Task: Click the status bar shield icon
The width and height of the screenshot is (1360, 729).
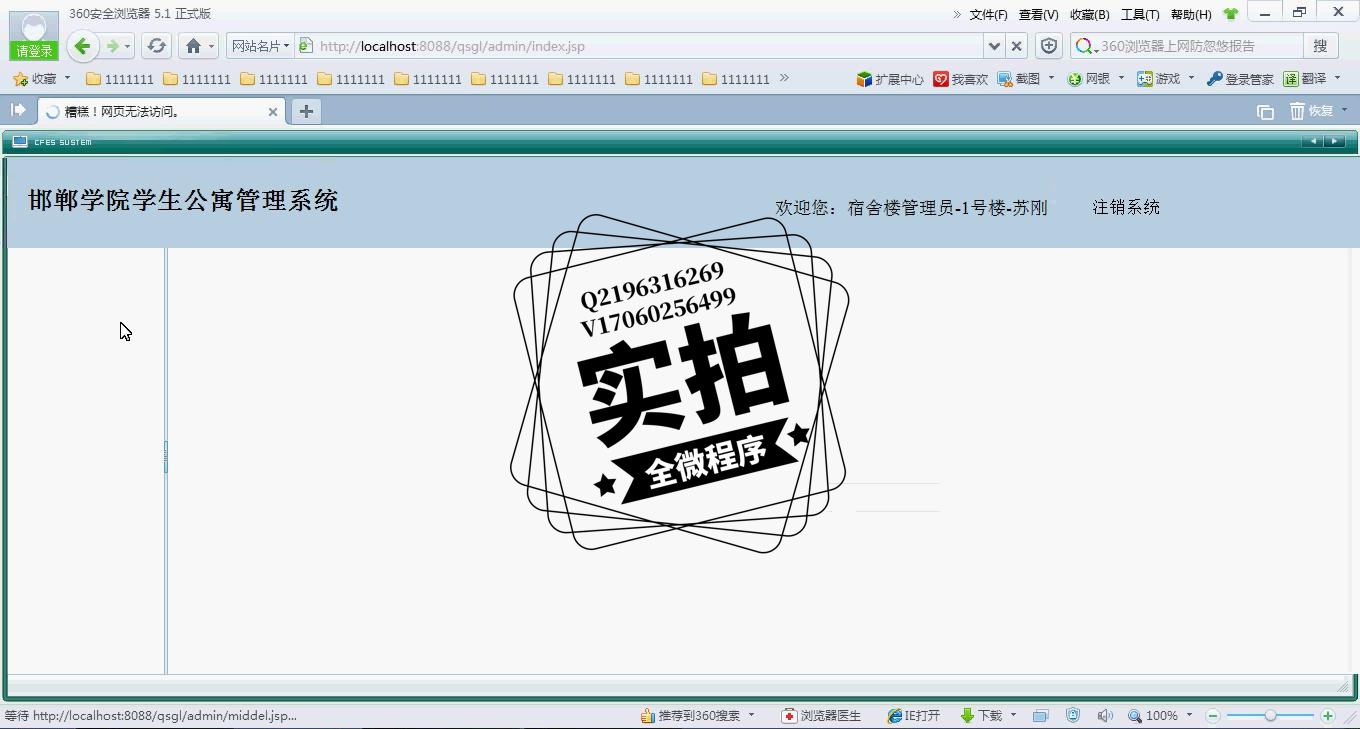Action: click(x=1073, y=716)
